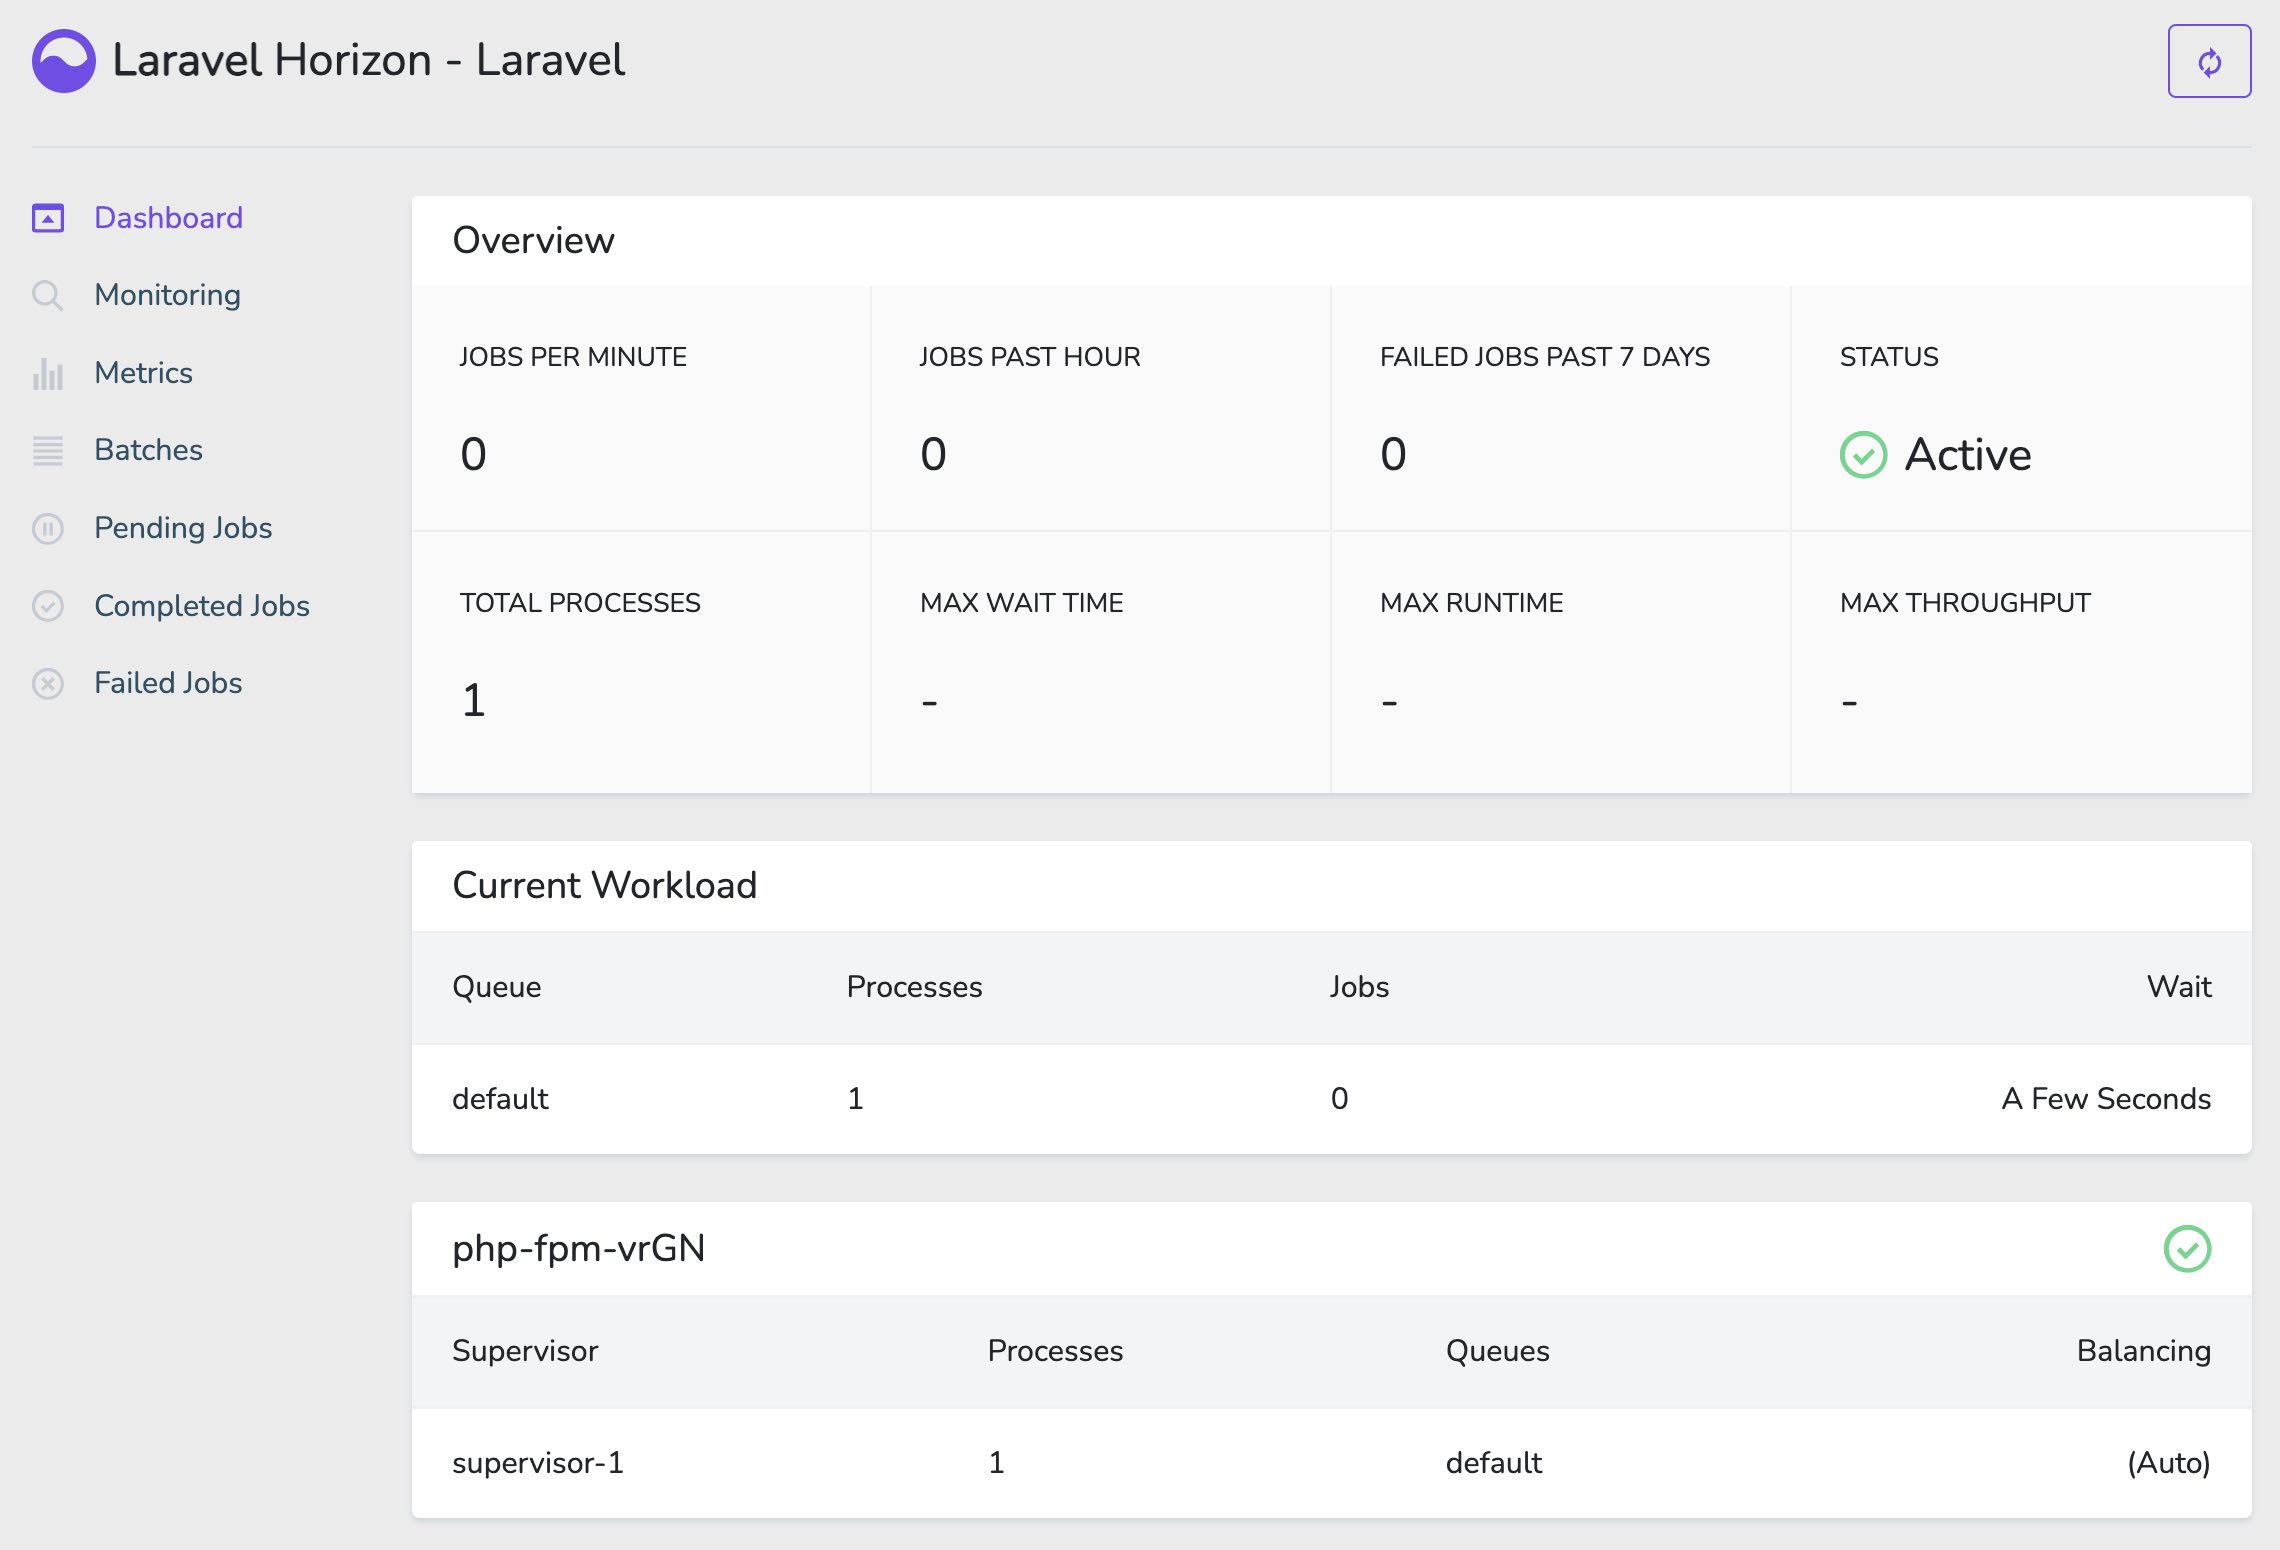Click the Pending Jobs pause icon
The width and height of the screenshot is (2280, 1550).
tap(48, 528)
